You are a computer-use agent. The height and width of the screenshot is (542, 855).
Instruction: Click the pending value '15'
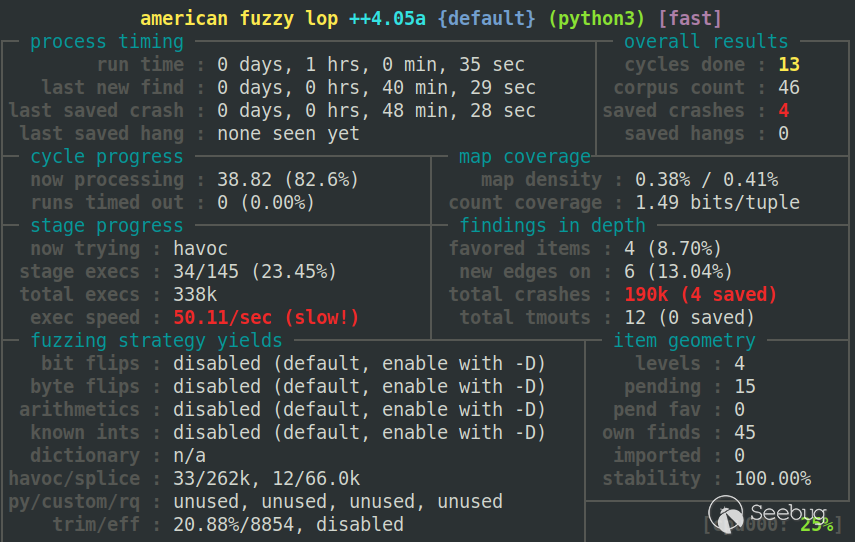pyautogui.click(x=745, y=386)
